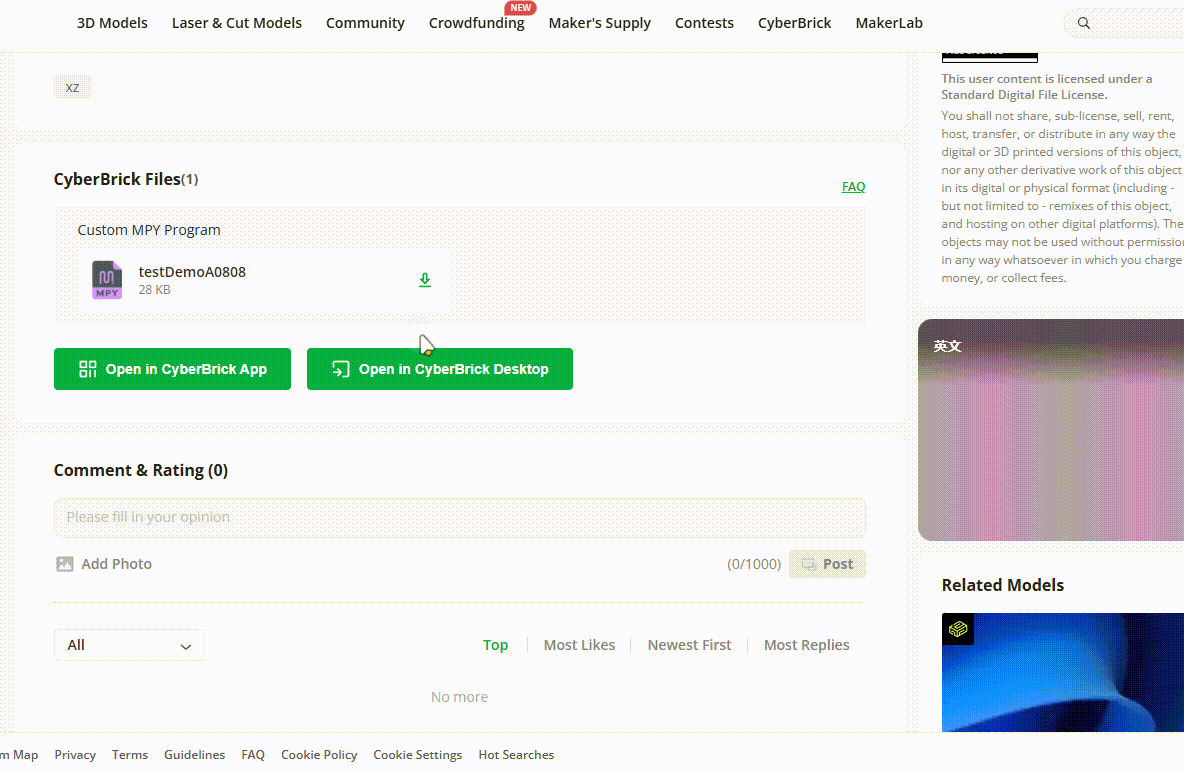Focus the comment opinion text field
Image resolution: width=1184 pixels, height=770 pixels.
click(x=459, y=518)
